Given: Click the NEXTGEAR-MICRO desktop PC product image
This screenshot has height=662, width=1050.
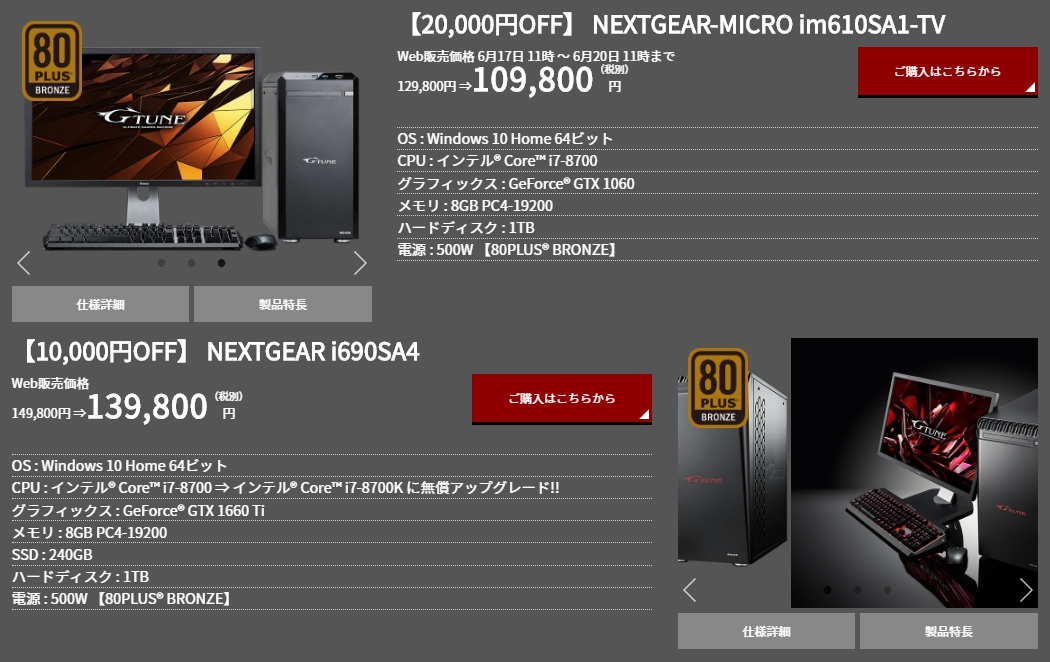Looking at the screenshot, I should click(x=194, y=151).
